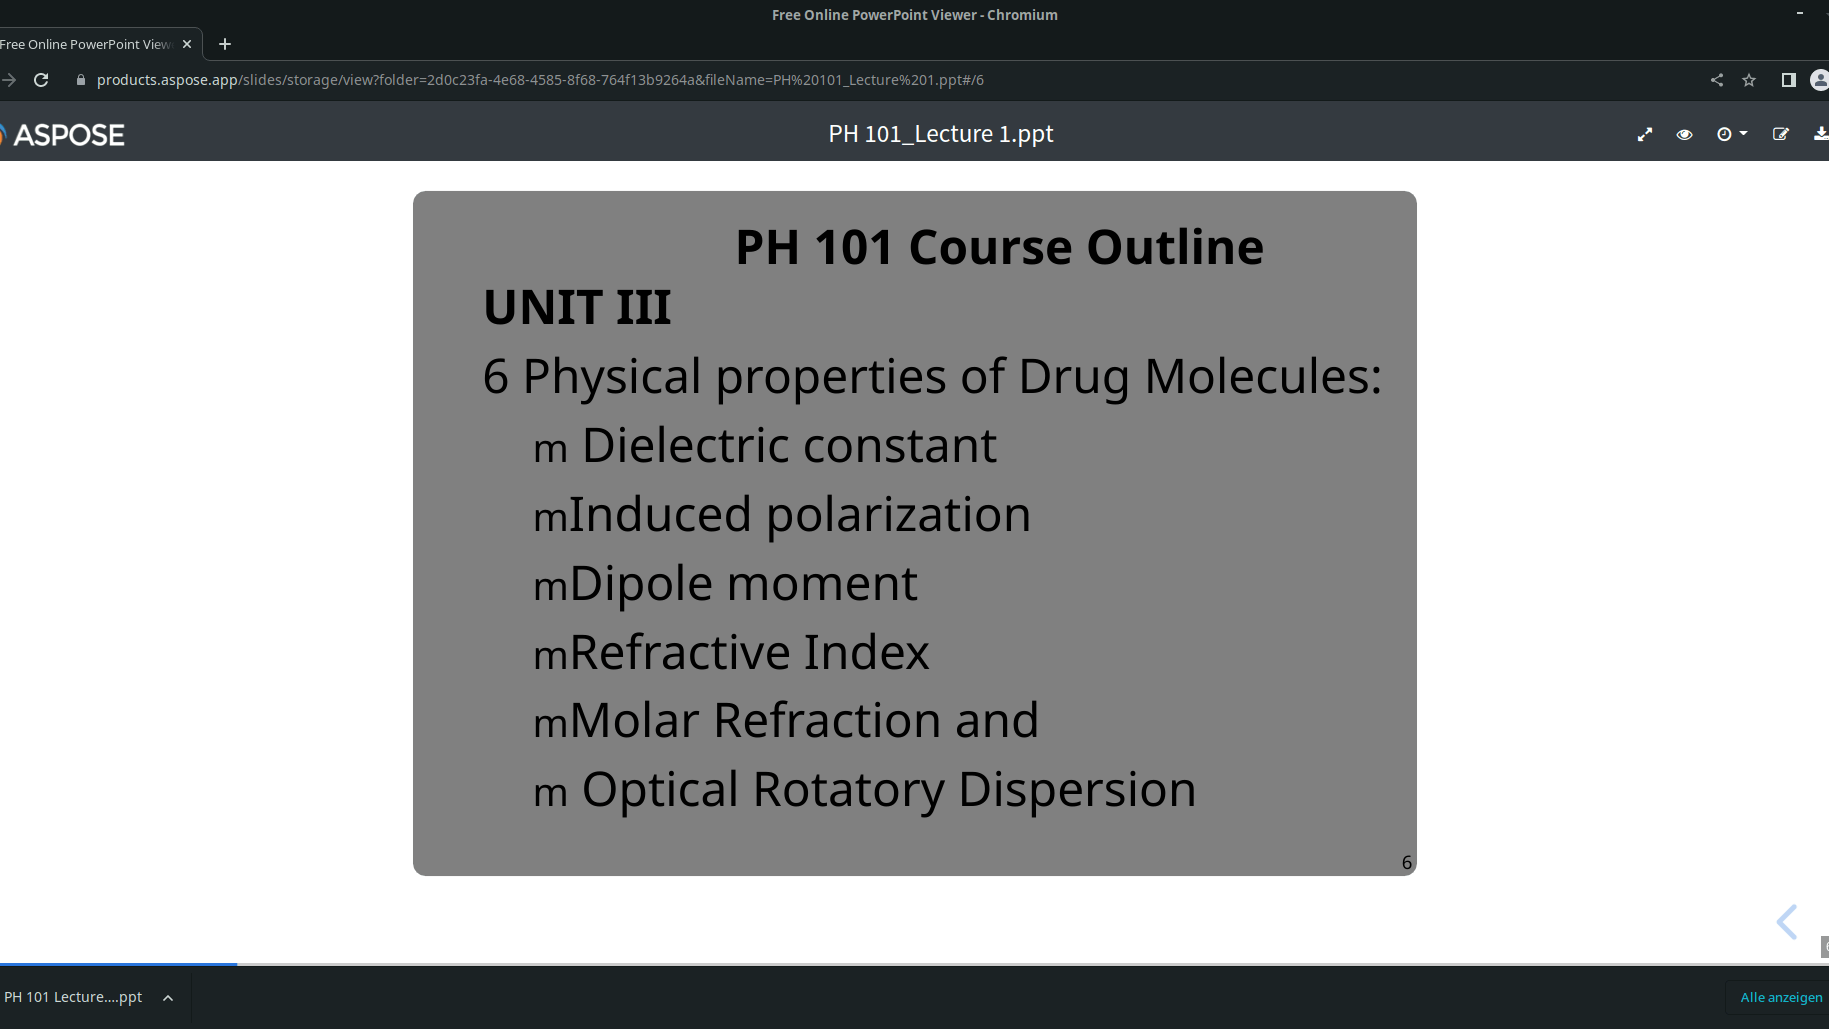
Task: Click the 'UNIT III' heading
Action: tap(577, 307)
